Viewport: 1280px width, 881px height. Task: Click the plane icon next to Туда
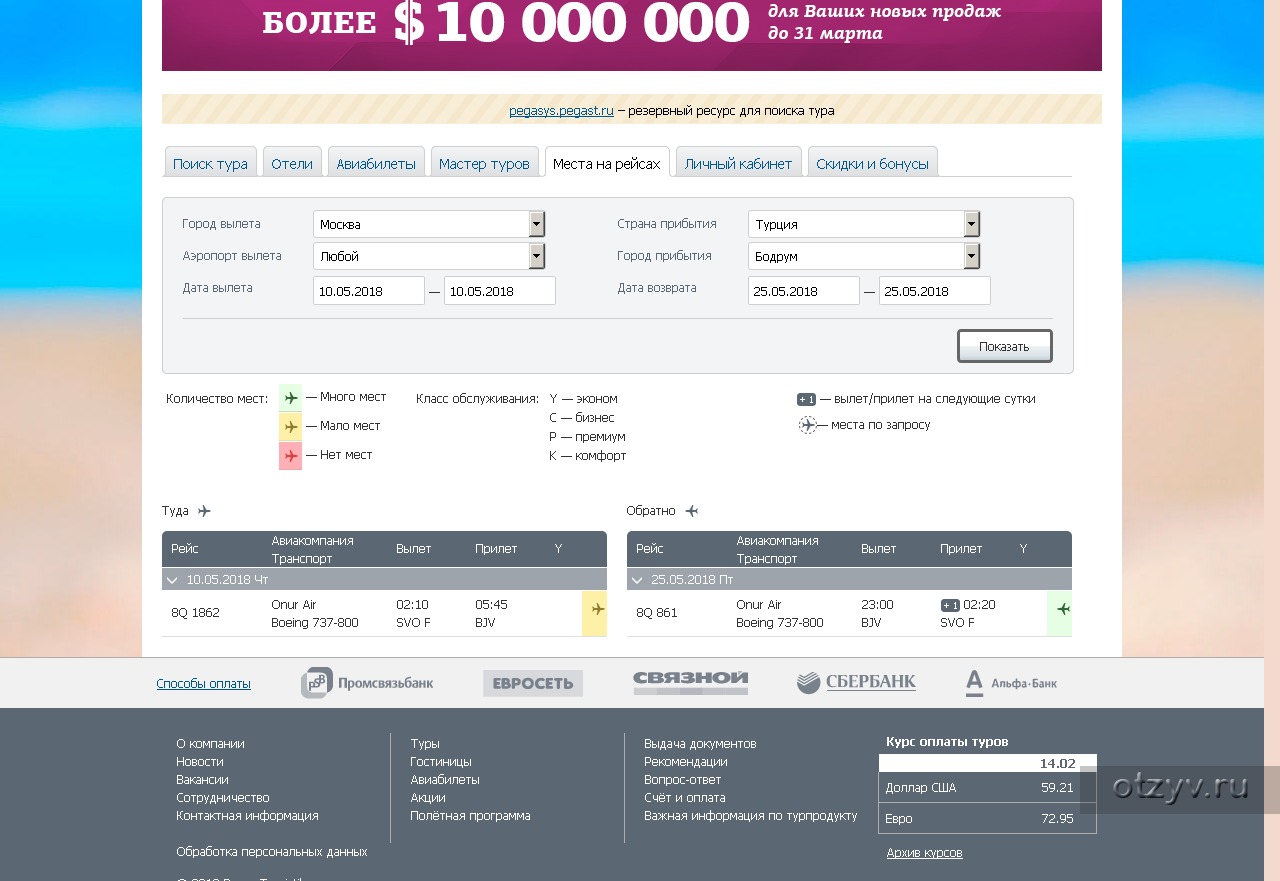pos(204,511)
